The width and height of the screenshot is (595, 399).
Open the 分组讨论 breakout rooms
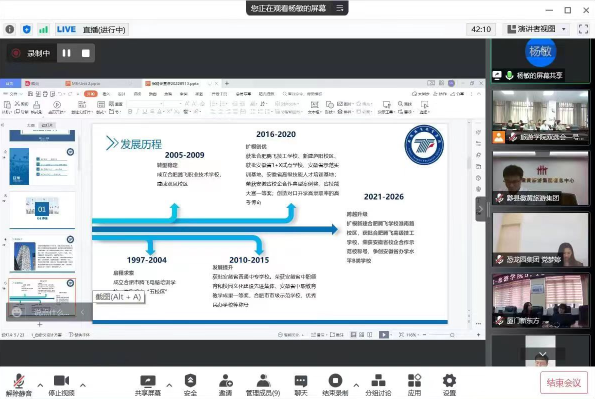[378, 380]
